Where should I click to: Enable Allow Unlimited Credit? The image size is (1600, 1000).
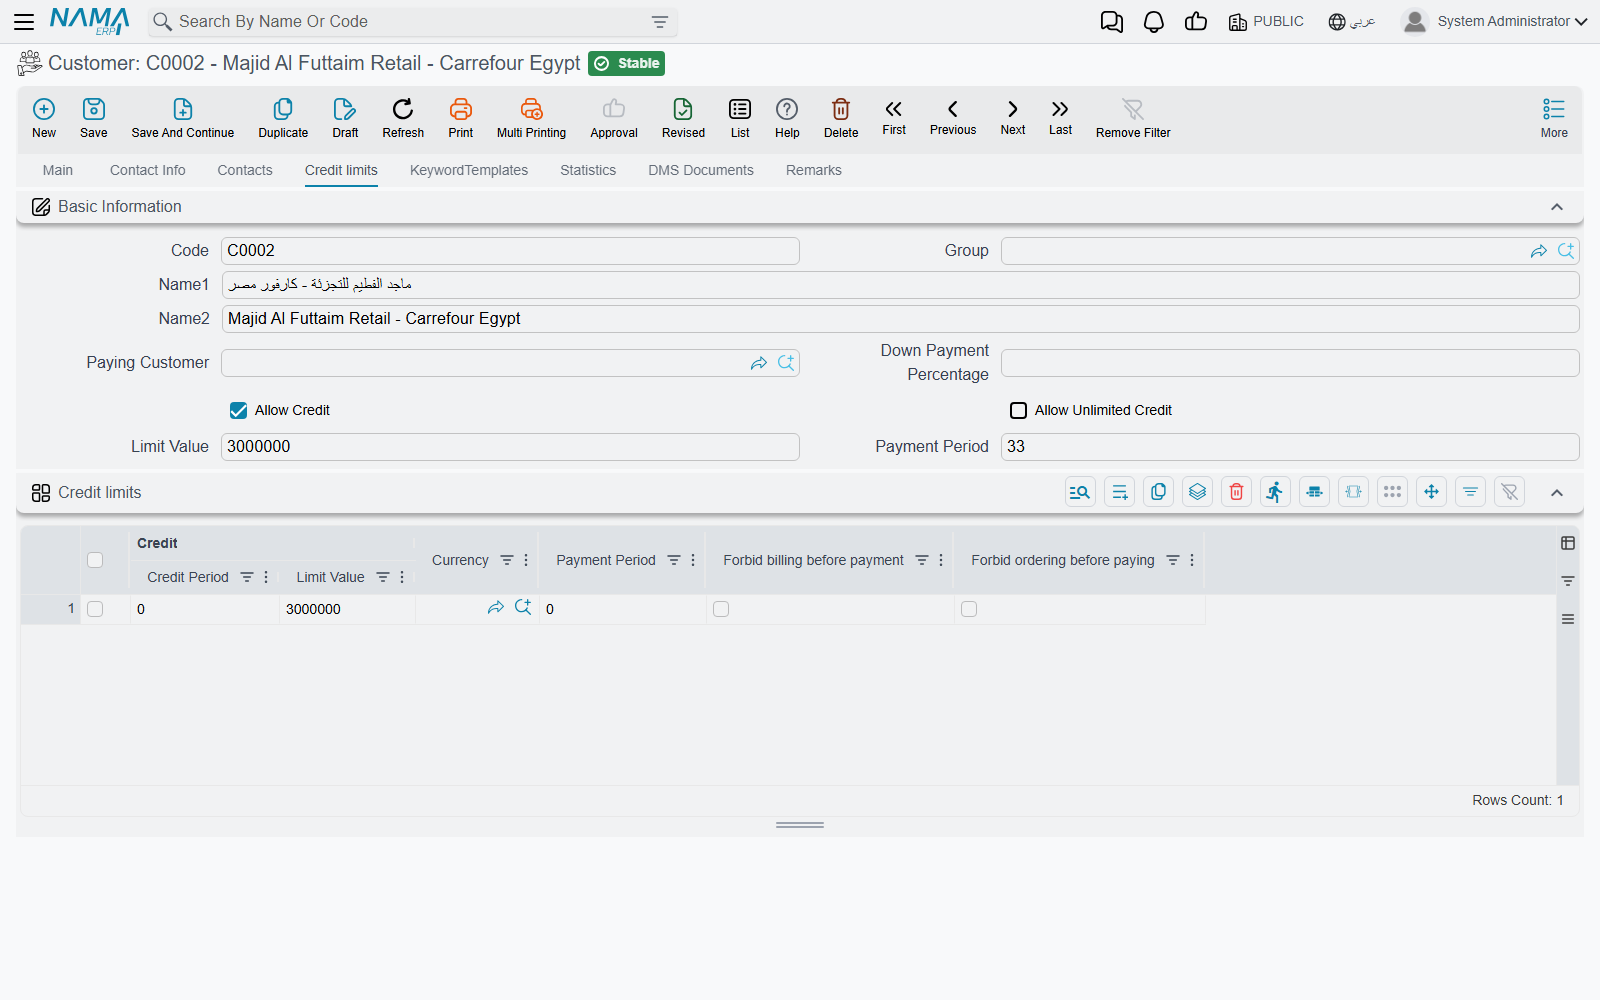tap(1018, 410)
